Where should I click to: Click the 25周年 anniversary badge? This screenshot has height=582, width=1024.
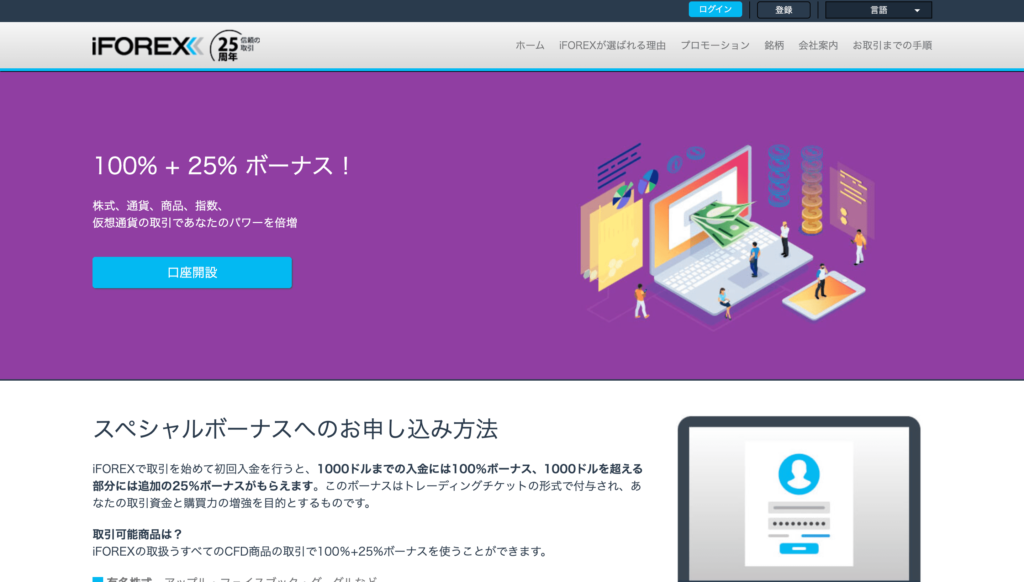234,46
